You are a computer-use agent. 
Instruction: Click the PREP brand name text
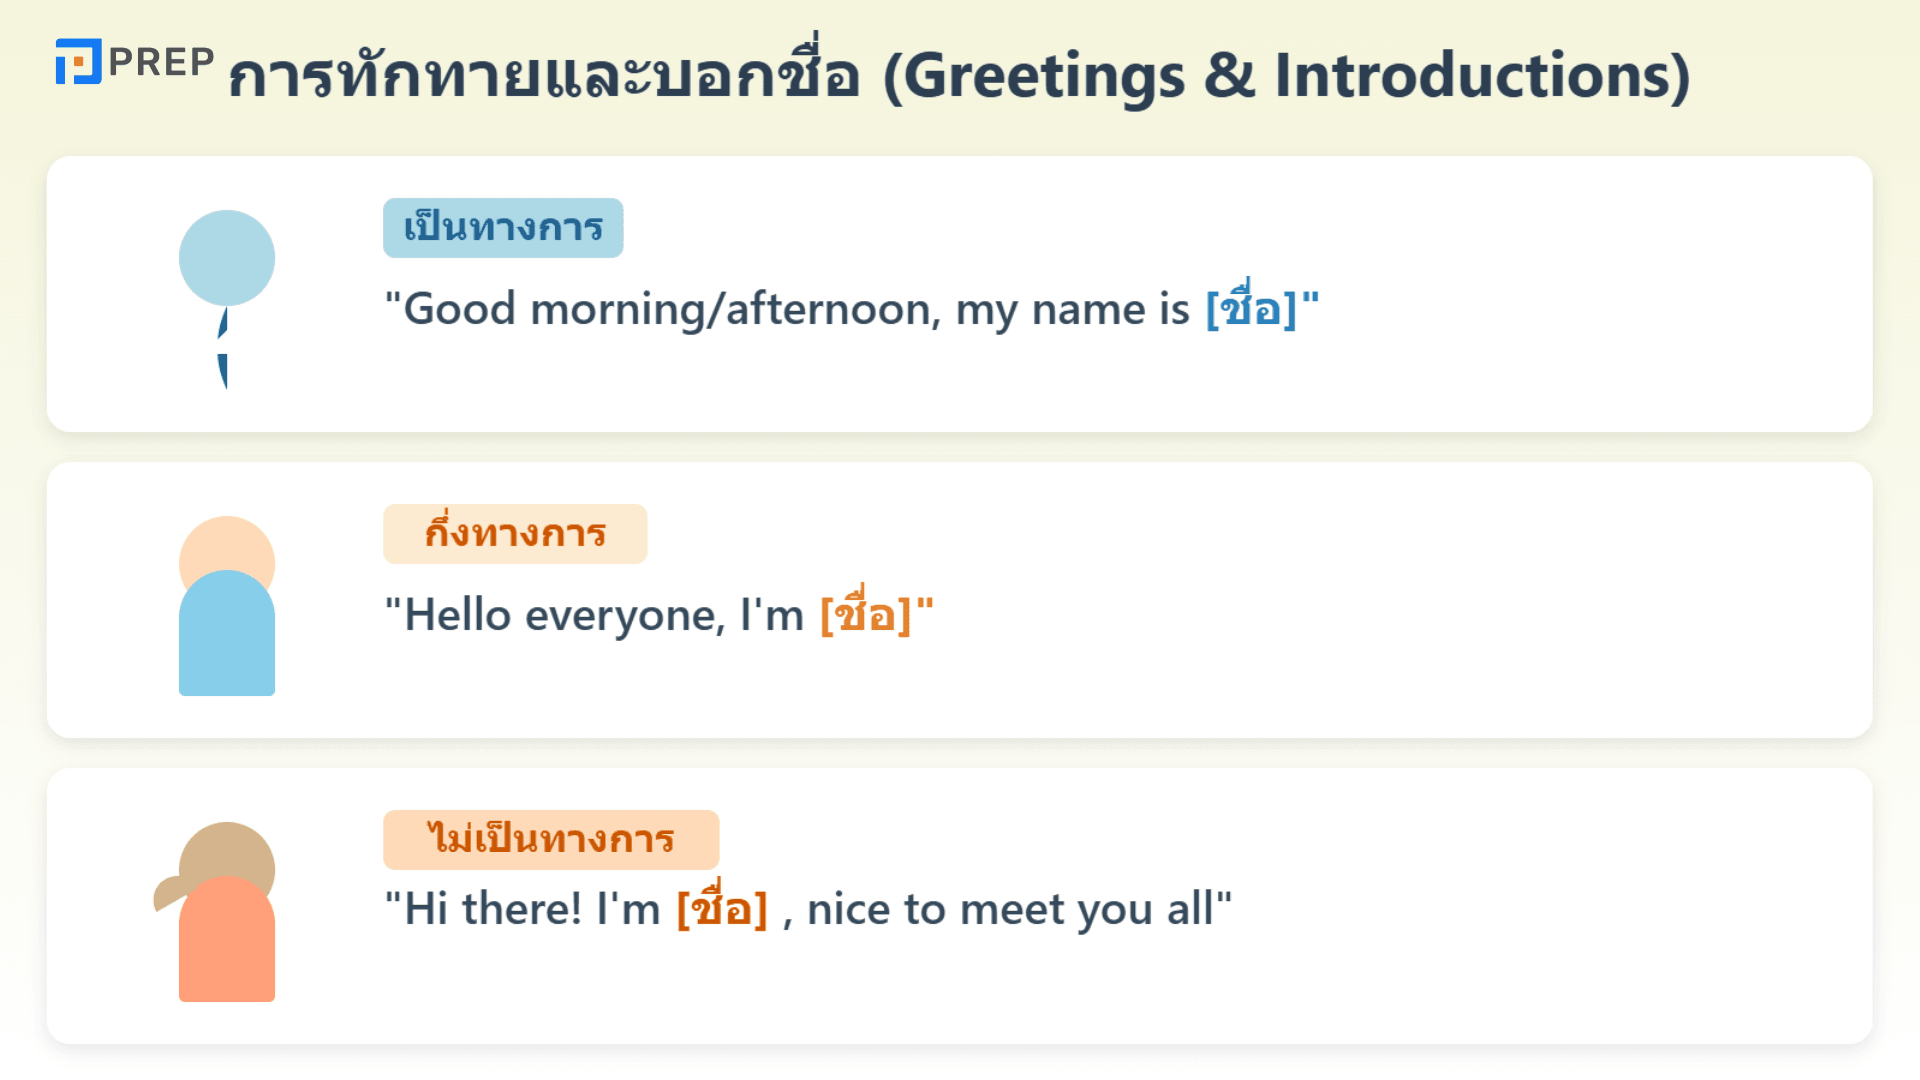coord(161,62)
